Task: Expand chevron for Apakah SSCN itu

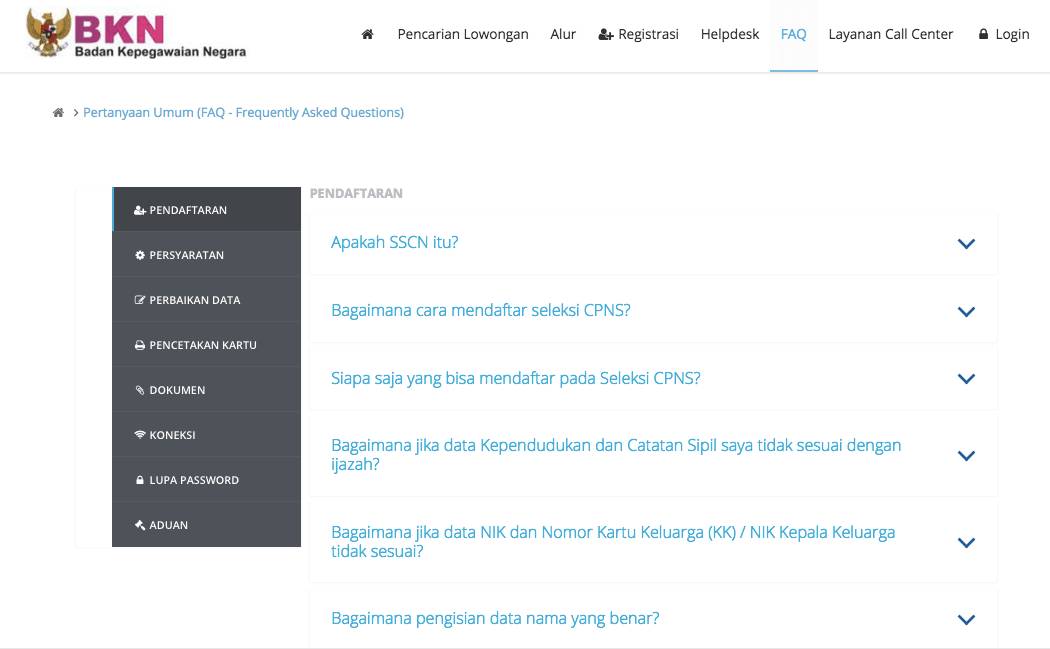Action: (966, 244)
